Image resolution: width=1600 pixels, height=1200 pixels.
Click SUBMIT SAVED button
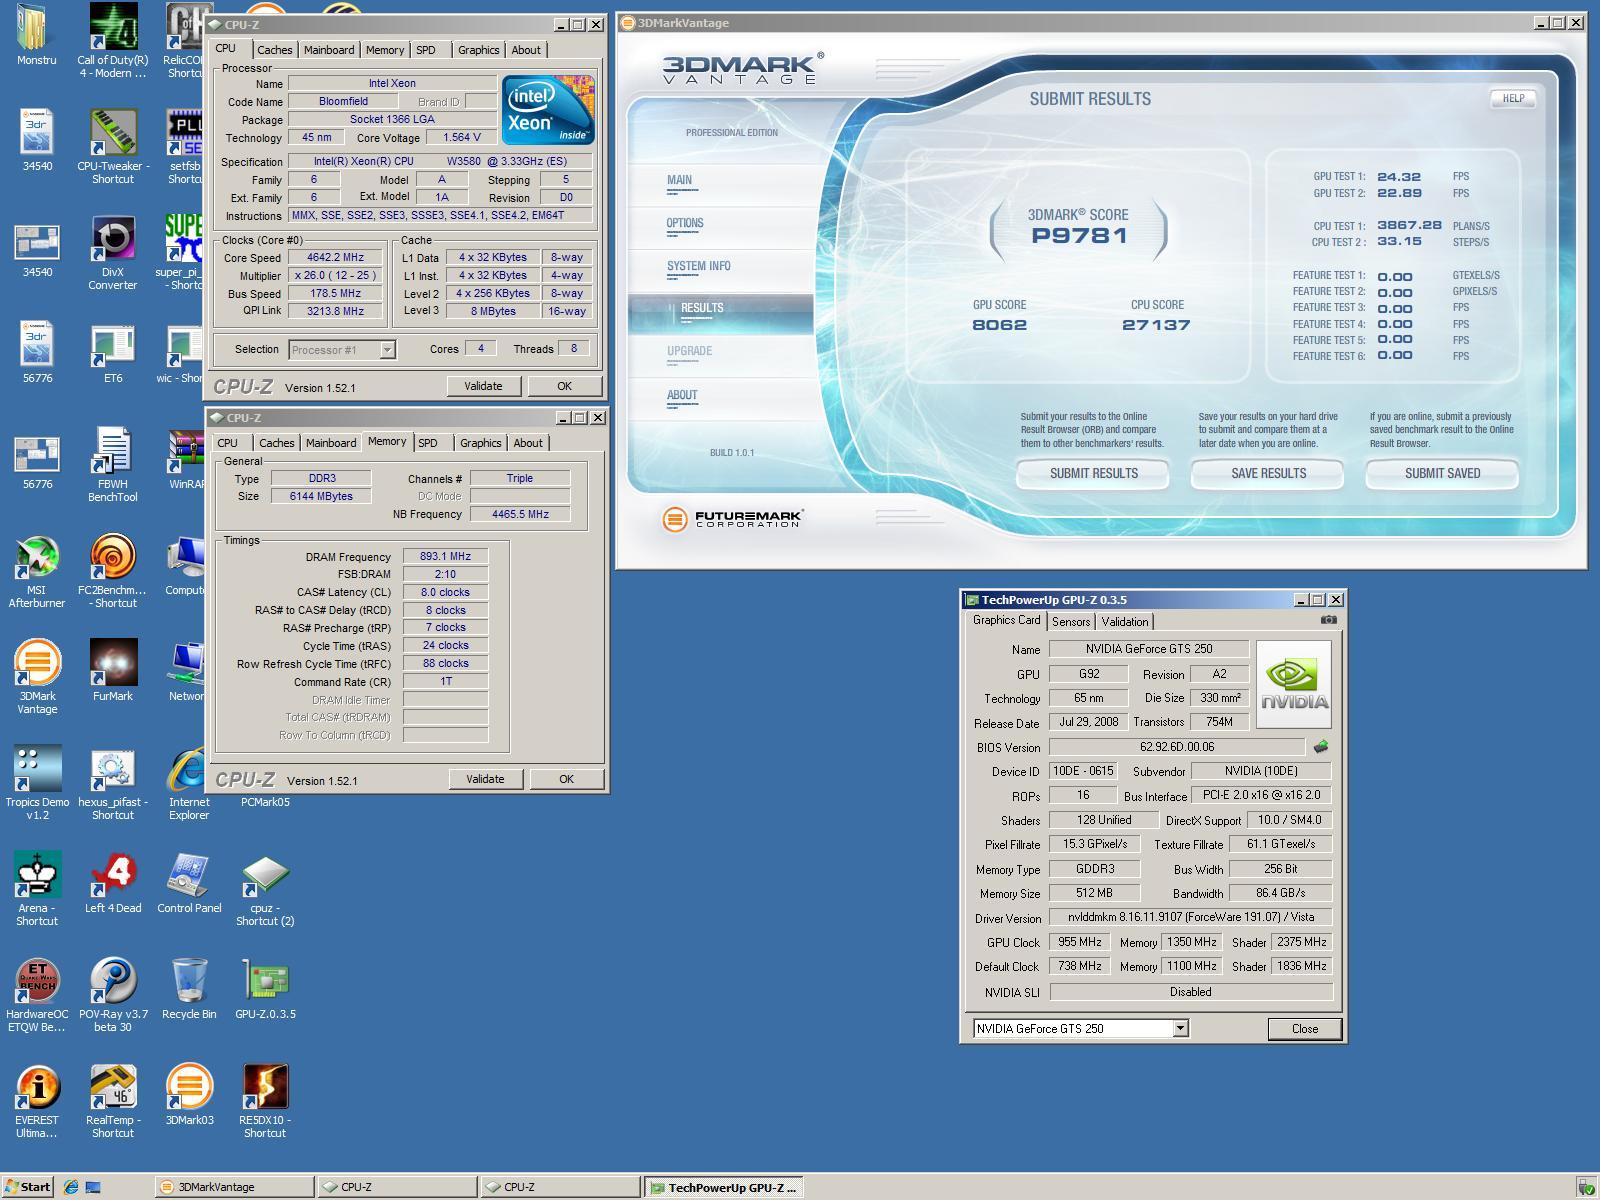pyautogui.click(x=1442, y=473)
